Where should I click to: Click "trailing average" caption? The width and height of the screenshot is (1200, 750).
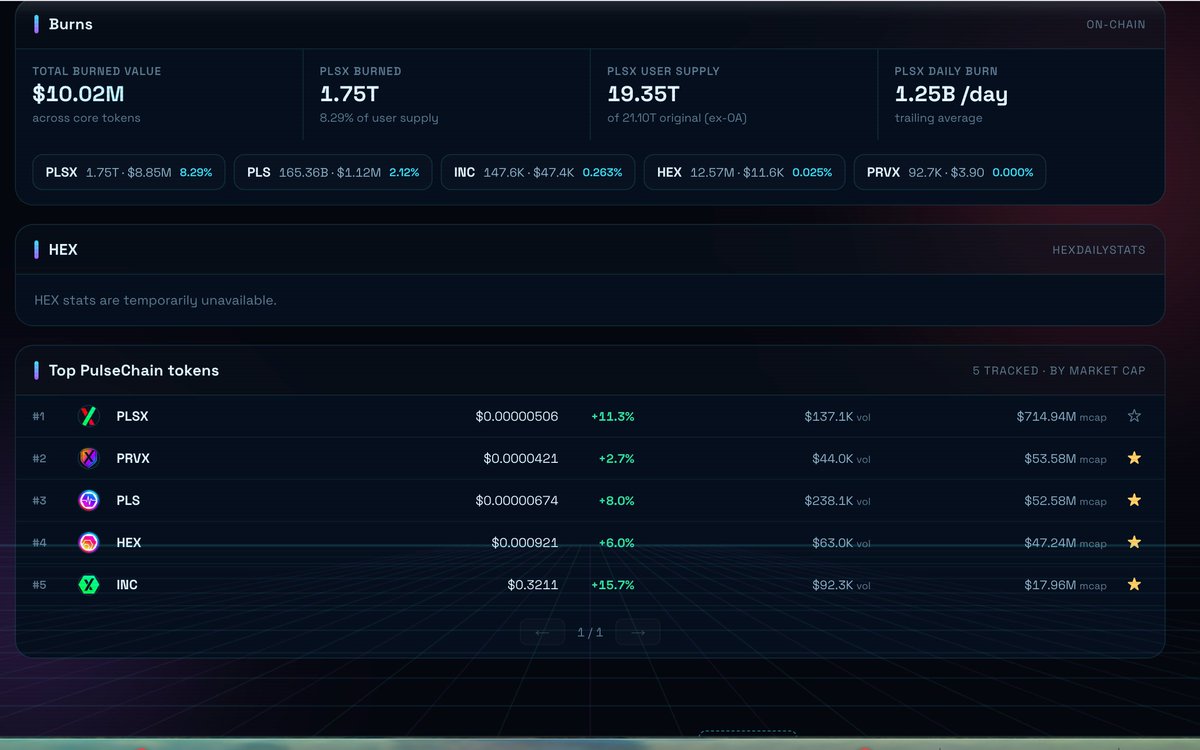click(x=938, y=118)
